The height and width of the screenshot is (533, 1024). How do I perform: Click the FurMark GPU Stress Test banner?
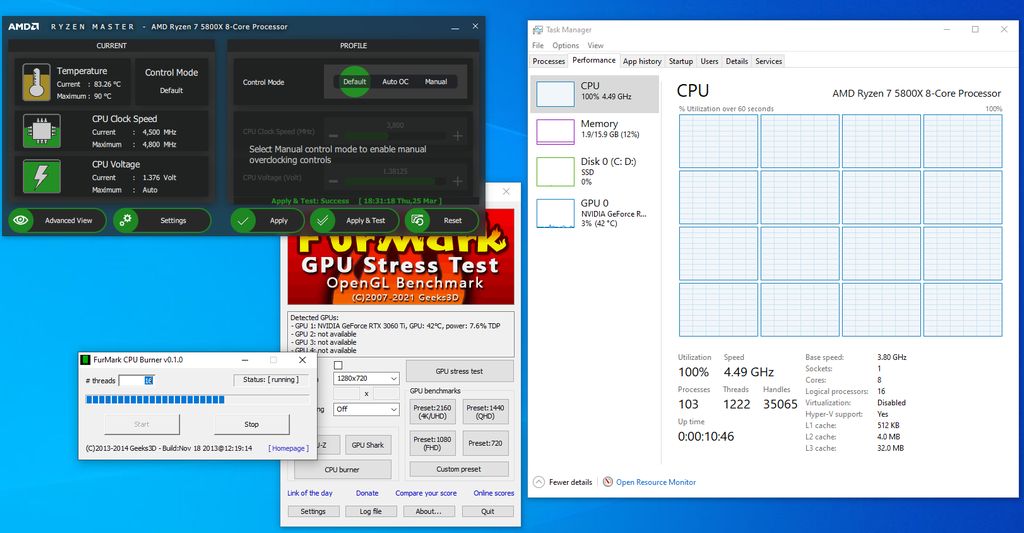(400, 257)
